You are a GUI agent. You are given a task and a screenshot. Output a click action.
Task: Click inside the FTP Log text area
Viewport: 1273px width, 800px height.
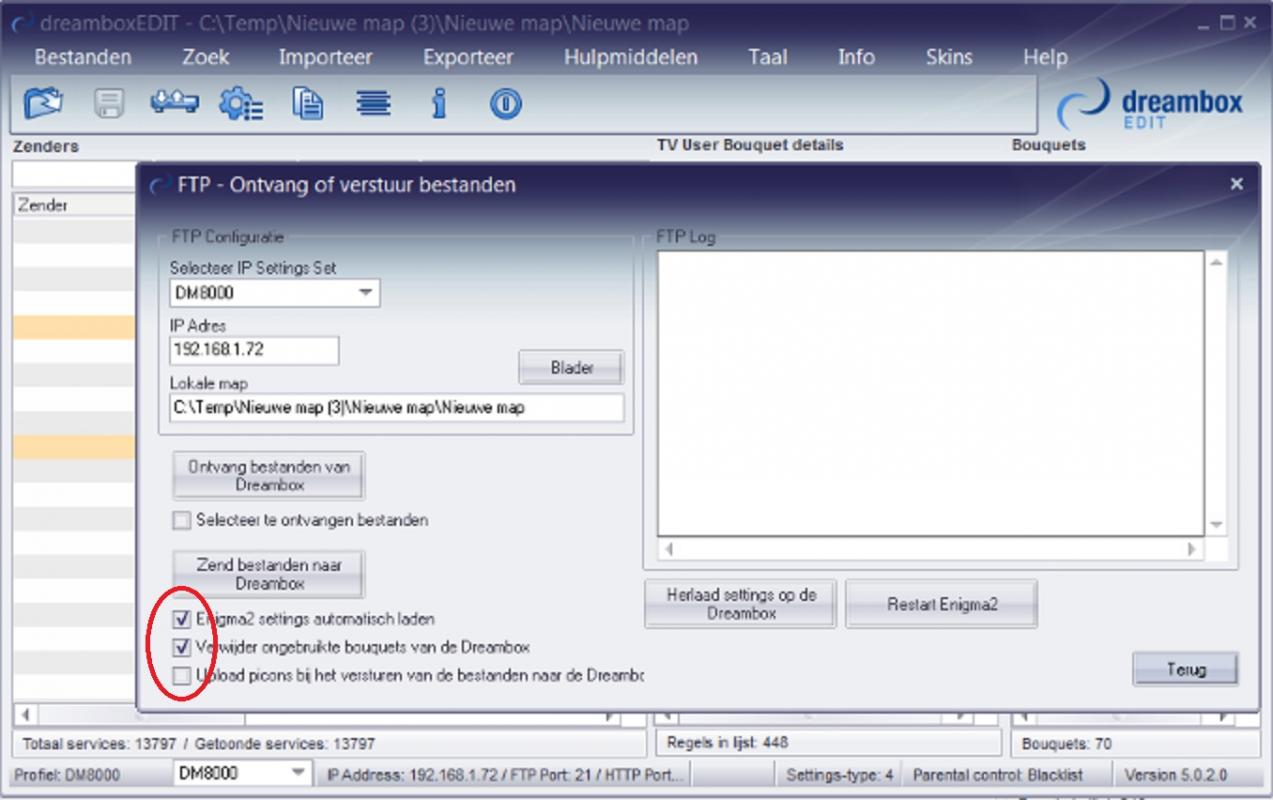(930, 393)
